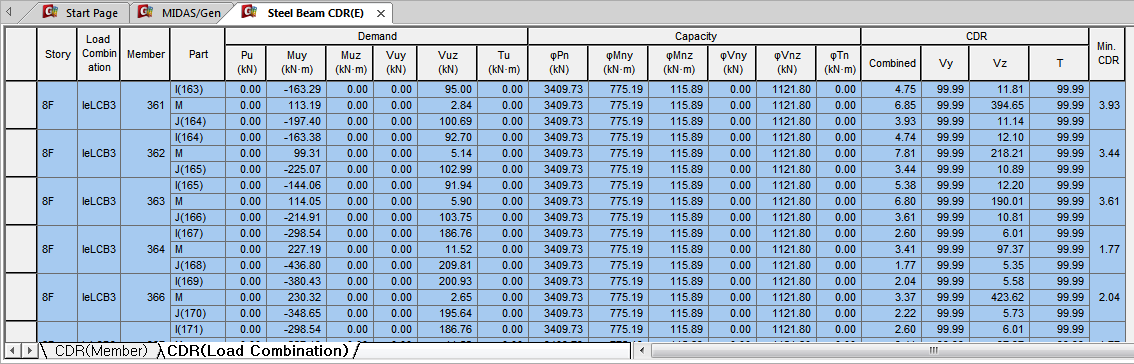Click sheet tab scroll right arrow
The image size is (1134, 364).
point(29,351)
